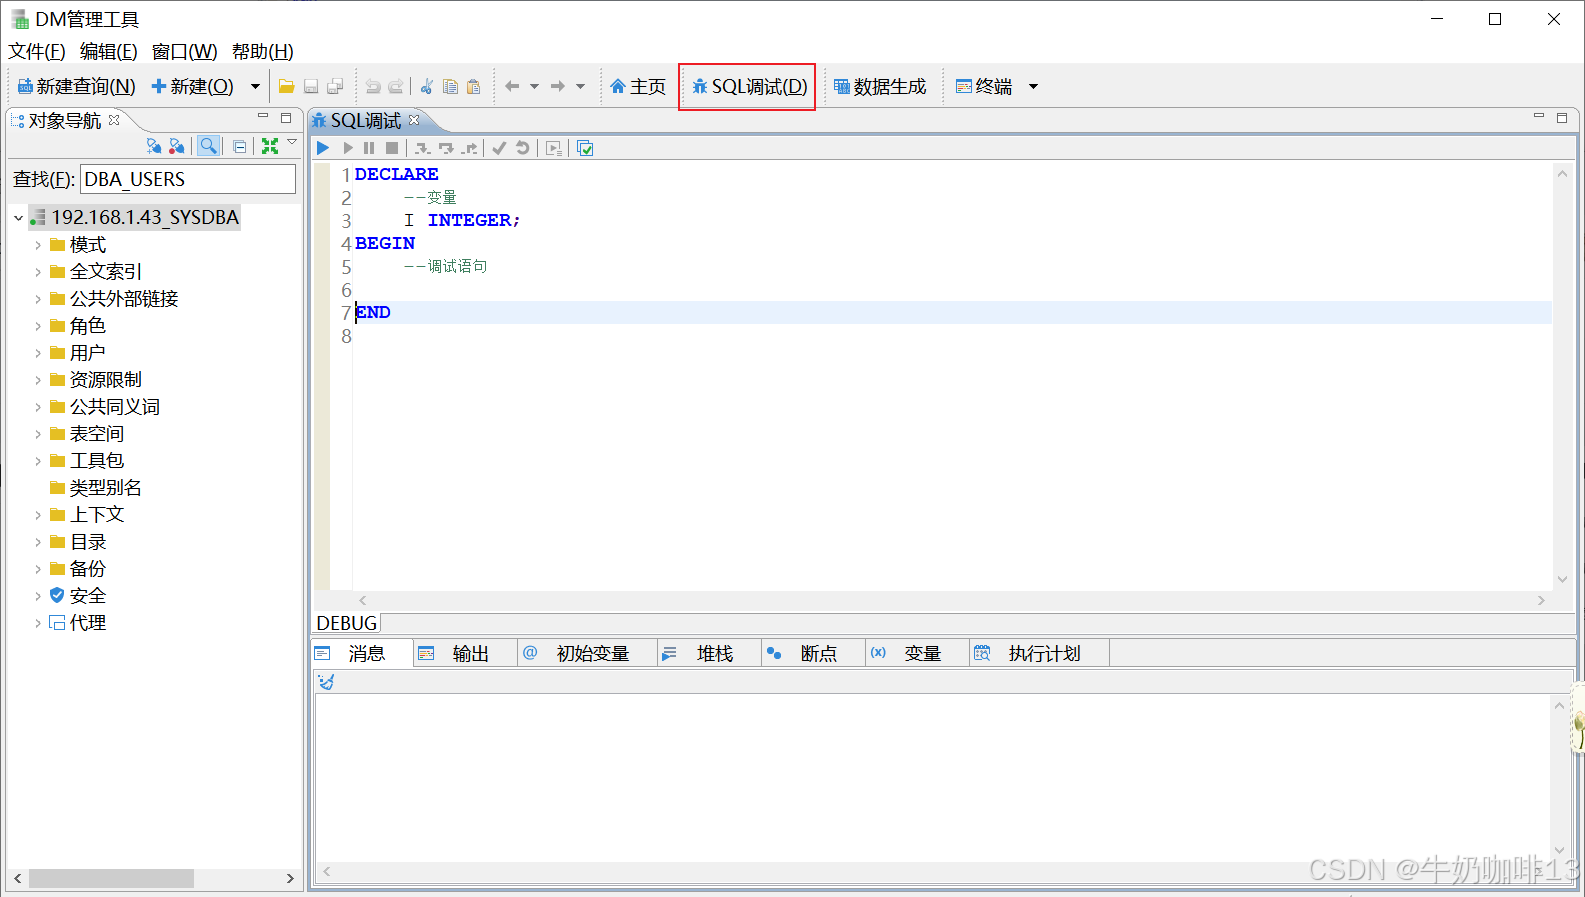
Task: Navigate back with the left arrow
Action: pos(512,87)
